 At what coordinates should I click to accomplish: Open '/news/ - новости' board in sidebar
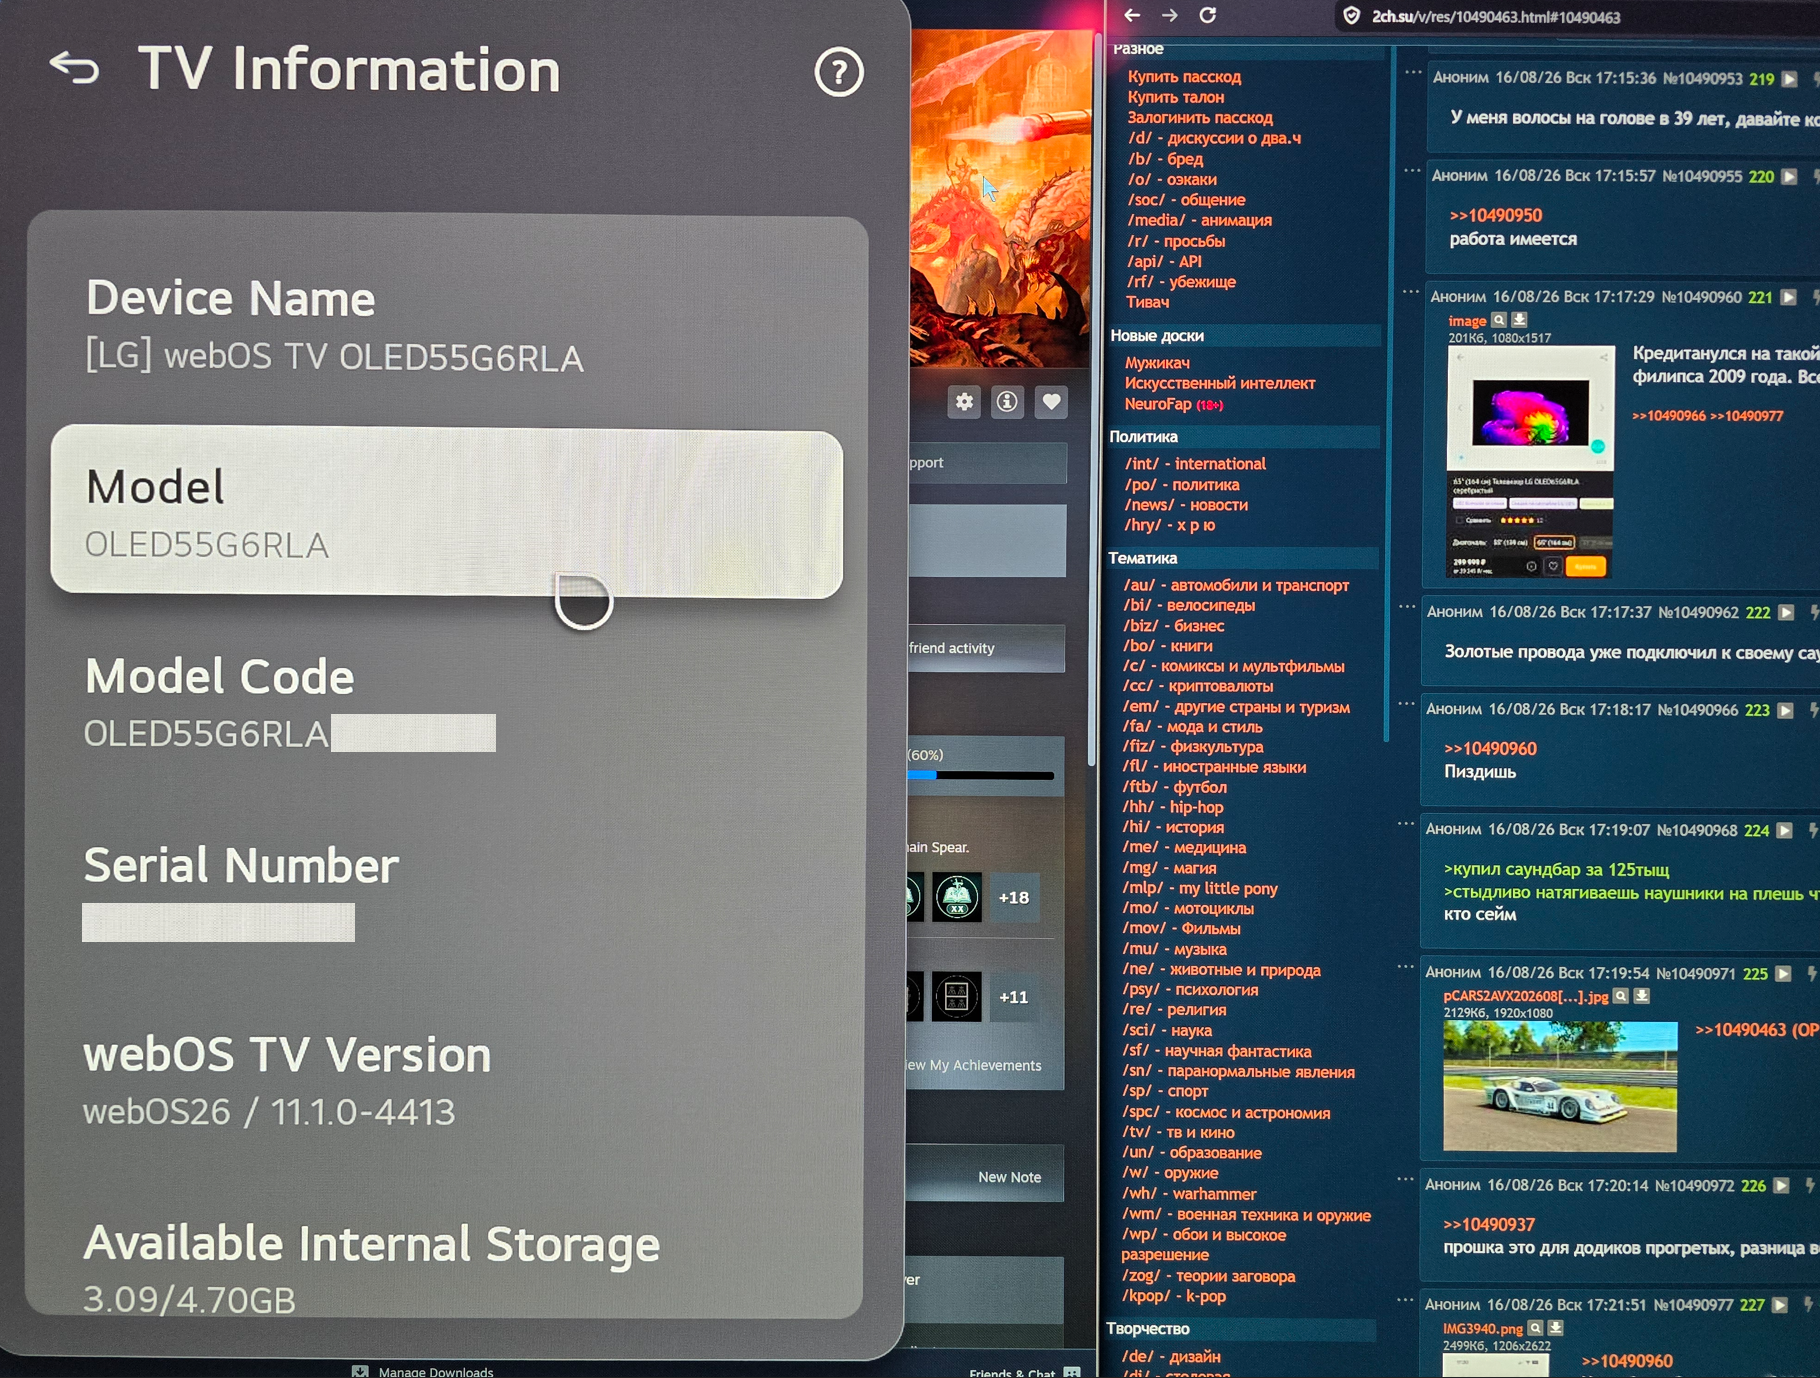tap(1186, 505)
